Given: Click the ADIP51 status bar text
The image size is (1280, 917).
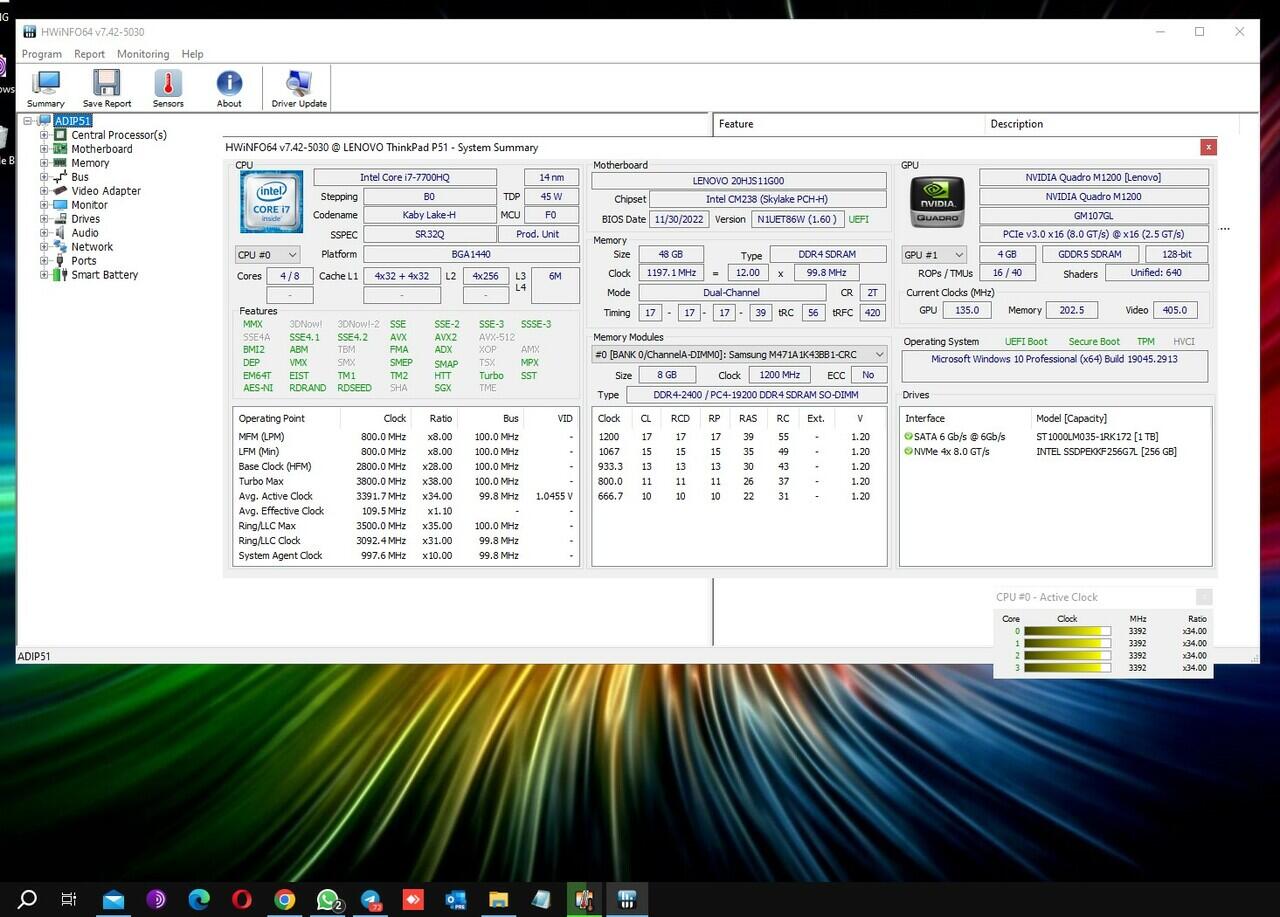Looking at the screenshot, I should [34, 656].
